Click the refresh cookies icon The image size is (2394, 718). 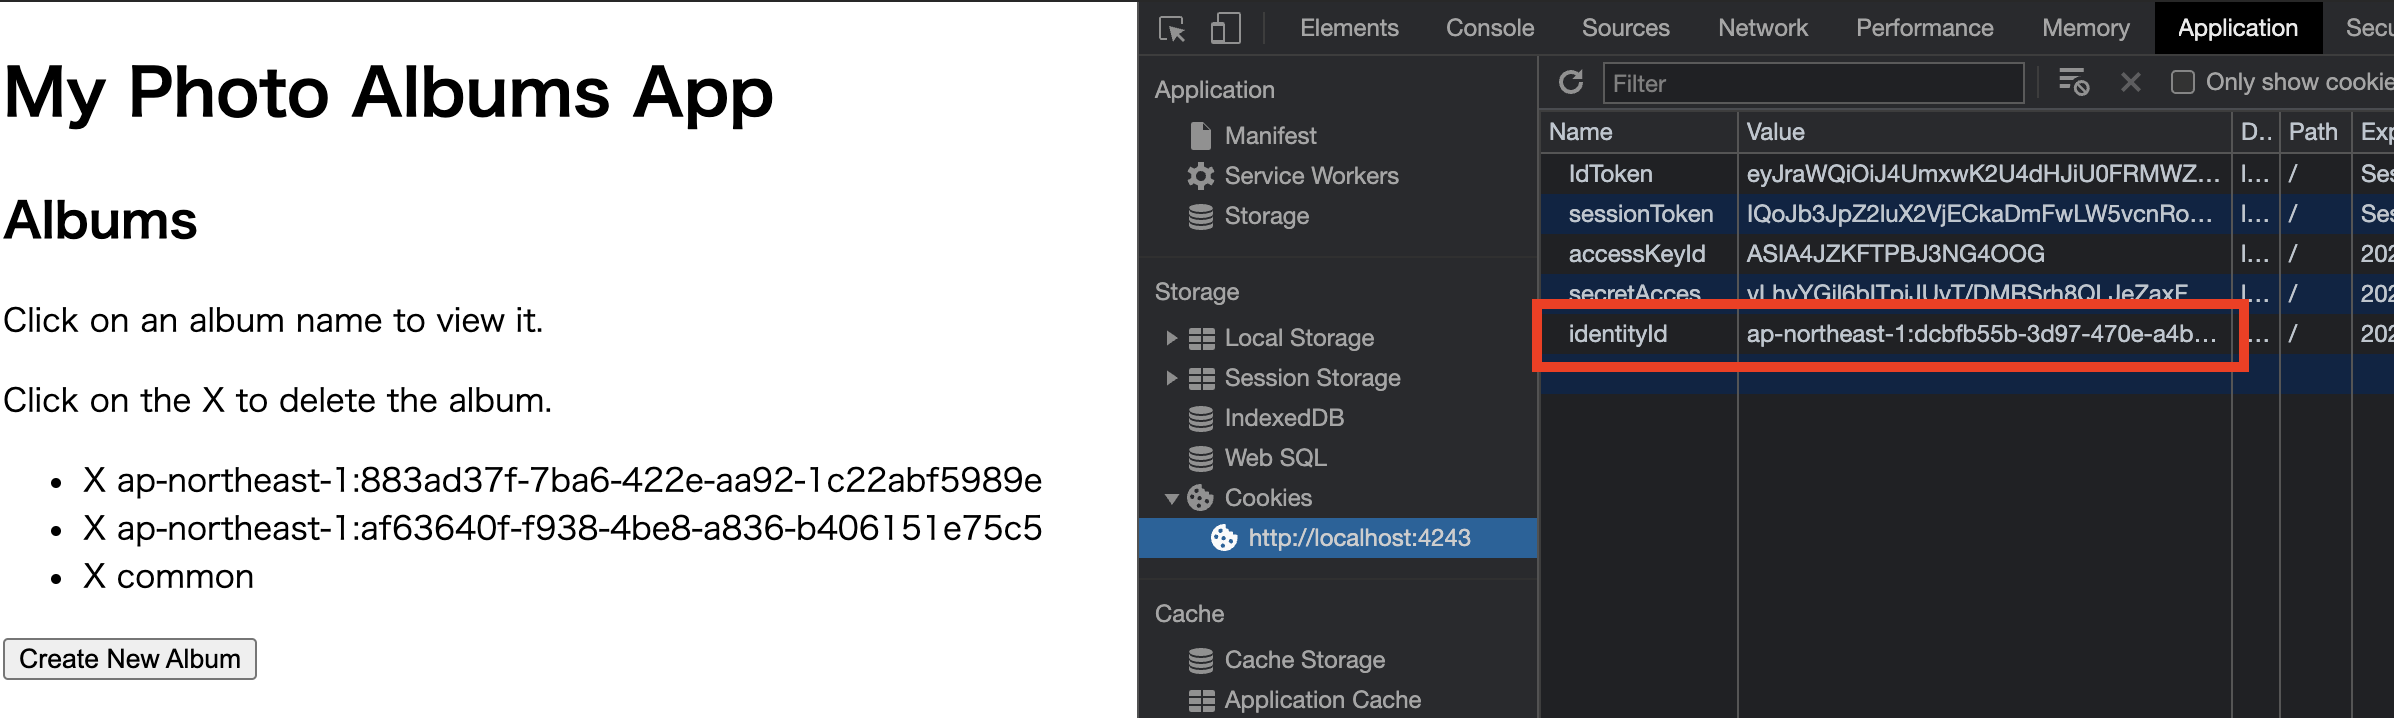pos(1570,83)
